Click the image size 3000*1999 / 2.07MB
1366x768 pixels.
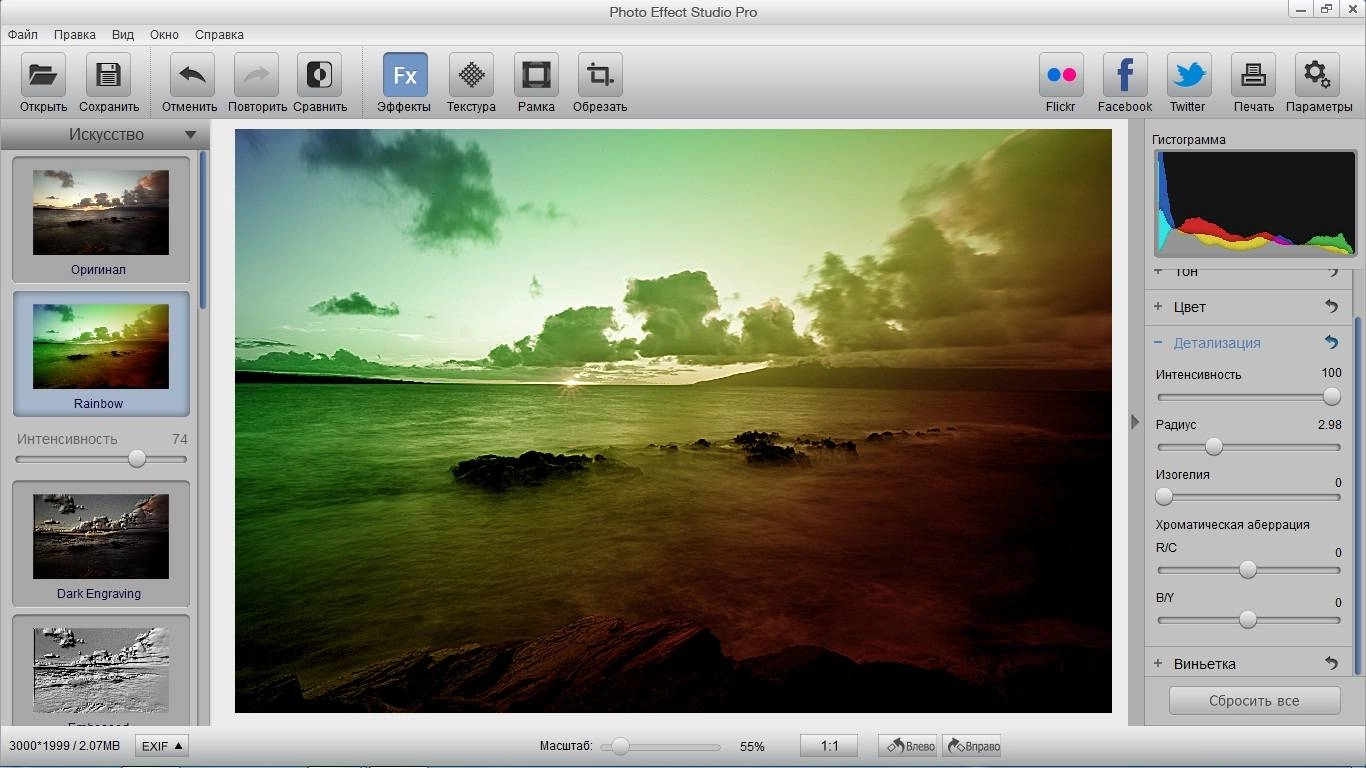pos(64,746)
